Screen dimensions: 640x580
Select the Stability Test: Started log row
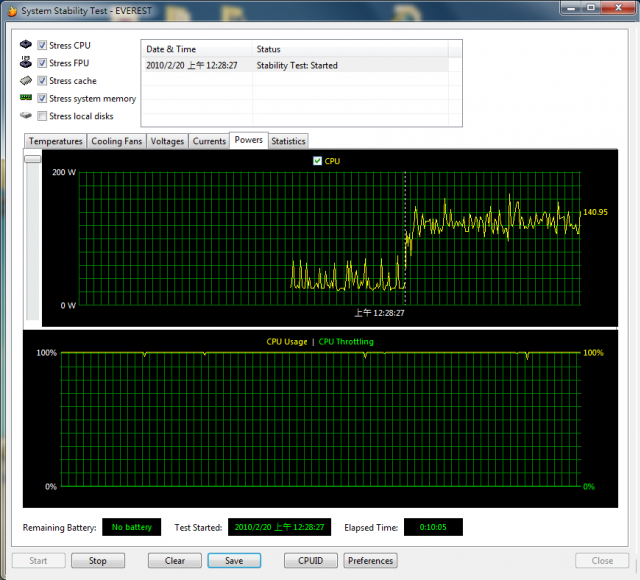click(x=296, y=65)
